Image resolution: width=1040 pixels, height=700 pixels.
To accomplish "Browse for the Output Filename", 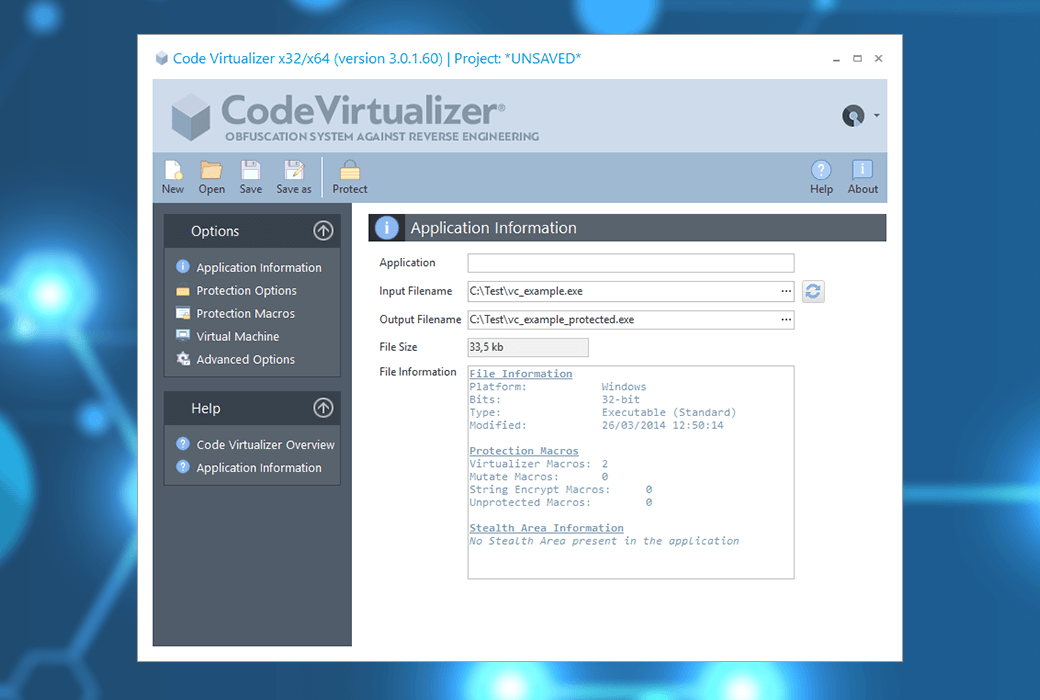I will coord(785,319).
